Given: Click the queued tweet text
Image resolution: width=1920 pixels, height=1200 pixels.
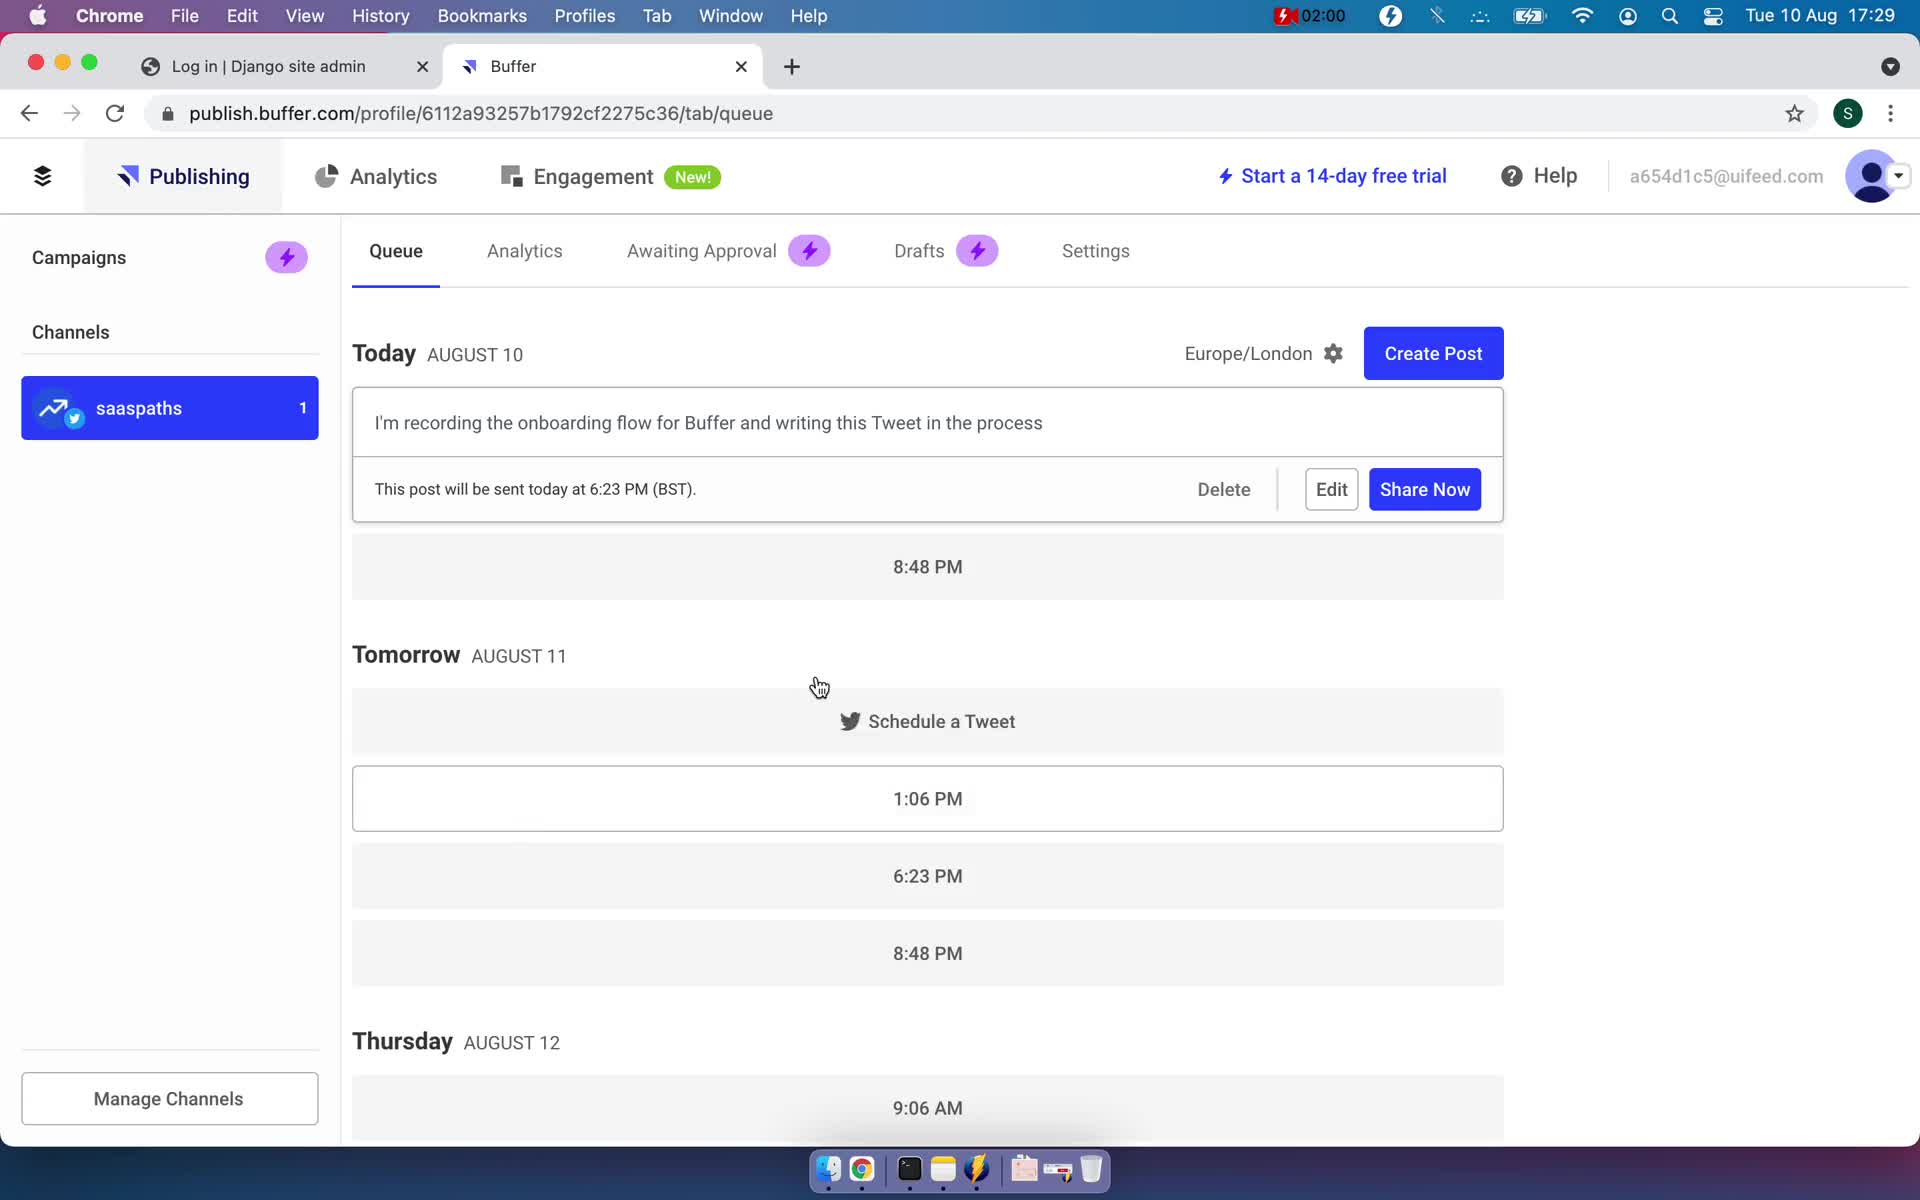Looking at the screenshot, I should point(708,423).
